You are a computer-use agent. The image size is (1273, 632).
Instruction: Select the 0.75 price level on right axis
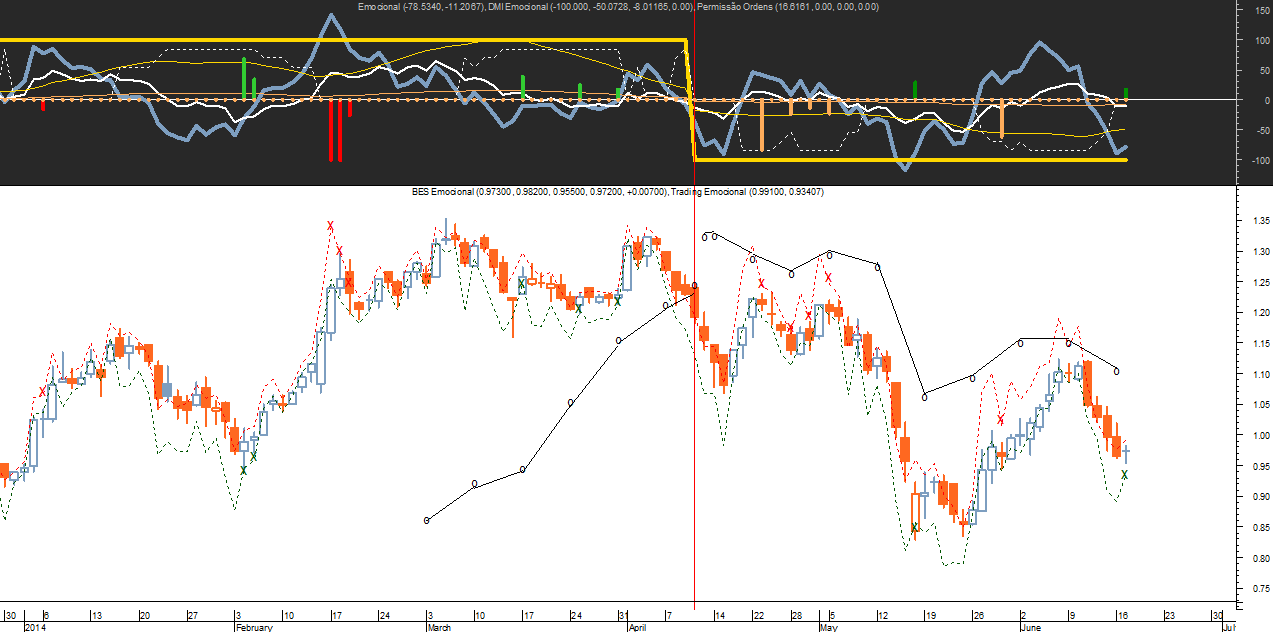point(1254,589)
